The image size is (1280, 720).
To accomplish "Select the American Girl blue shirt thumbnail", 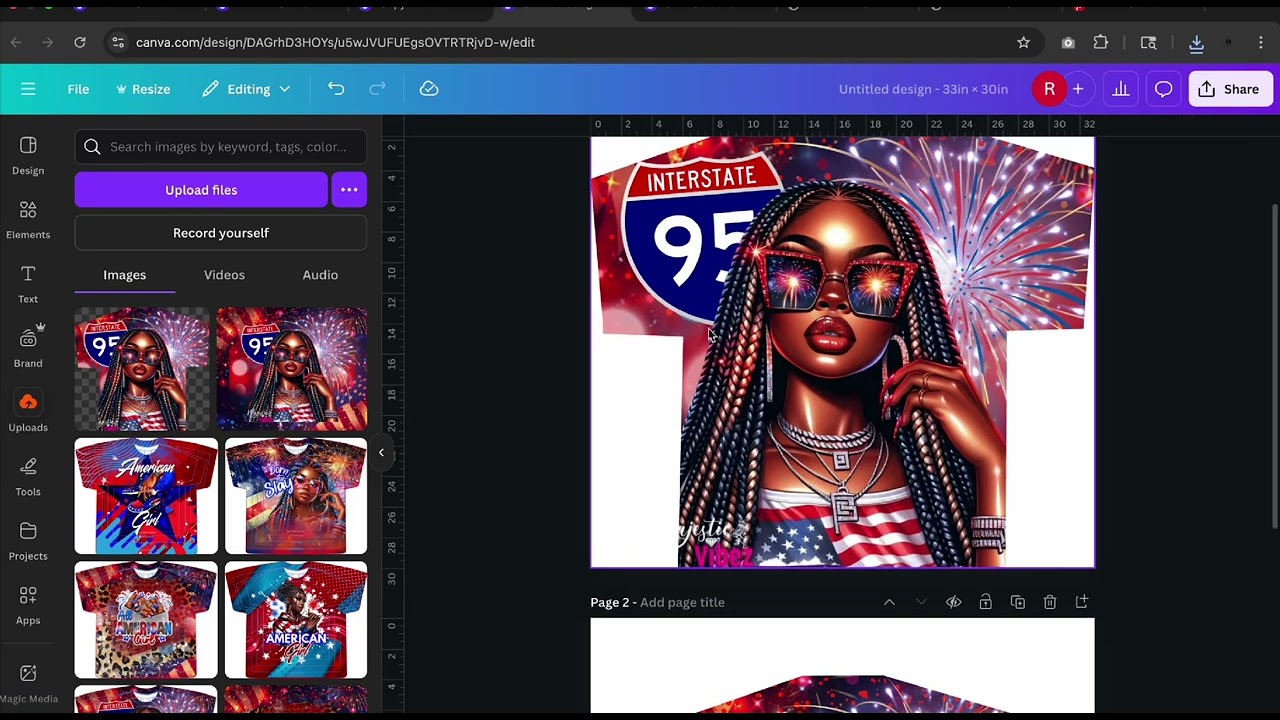I will tap(146, 496).
